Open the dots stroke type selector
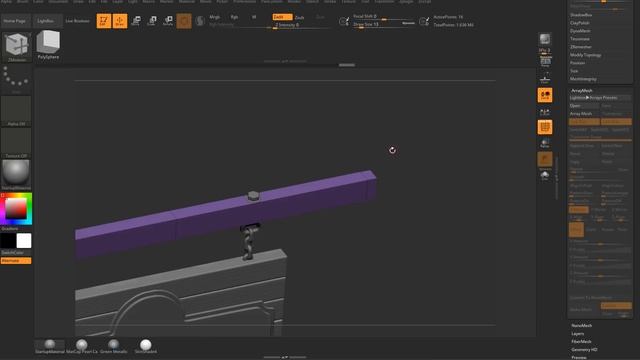The height and width of the screenshot is (360, 640). coord(16,79)
